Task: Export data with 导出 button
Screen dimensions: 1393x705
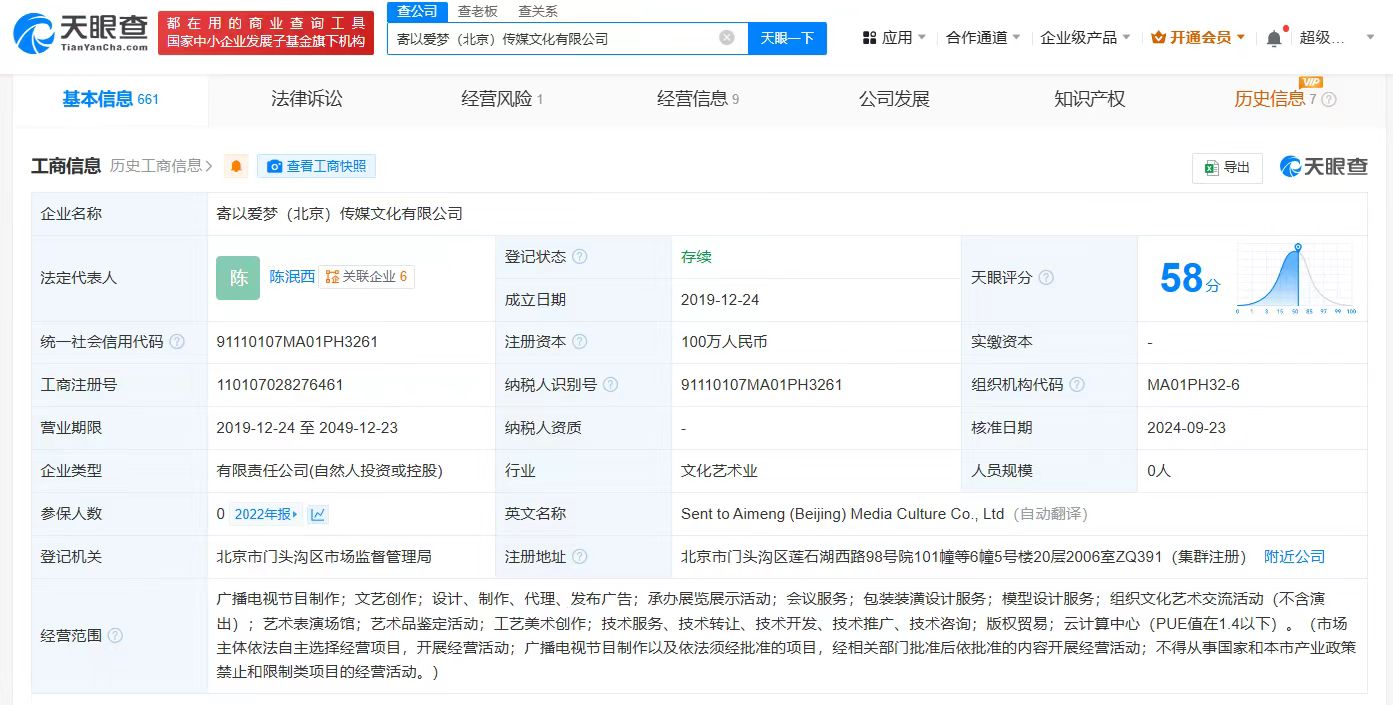Action: click(x=1227, y=167)
